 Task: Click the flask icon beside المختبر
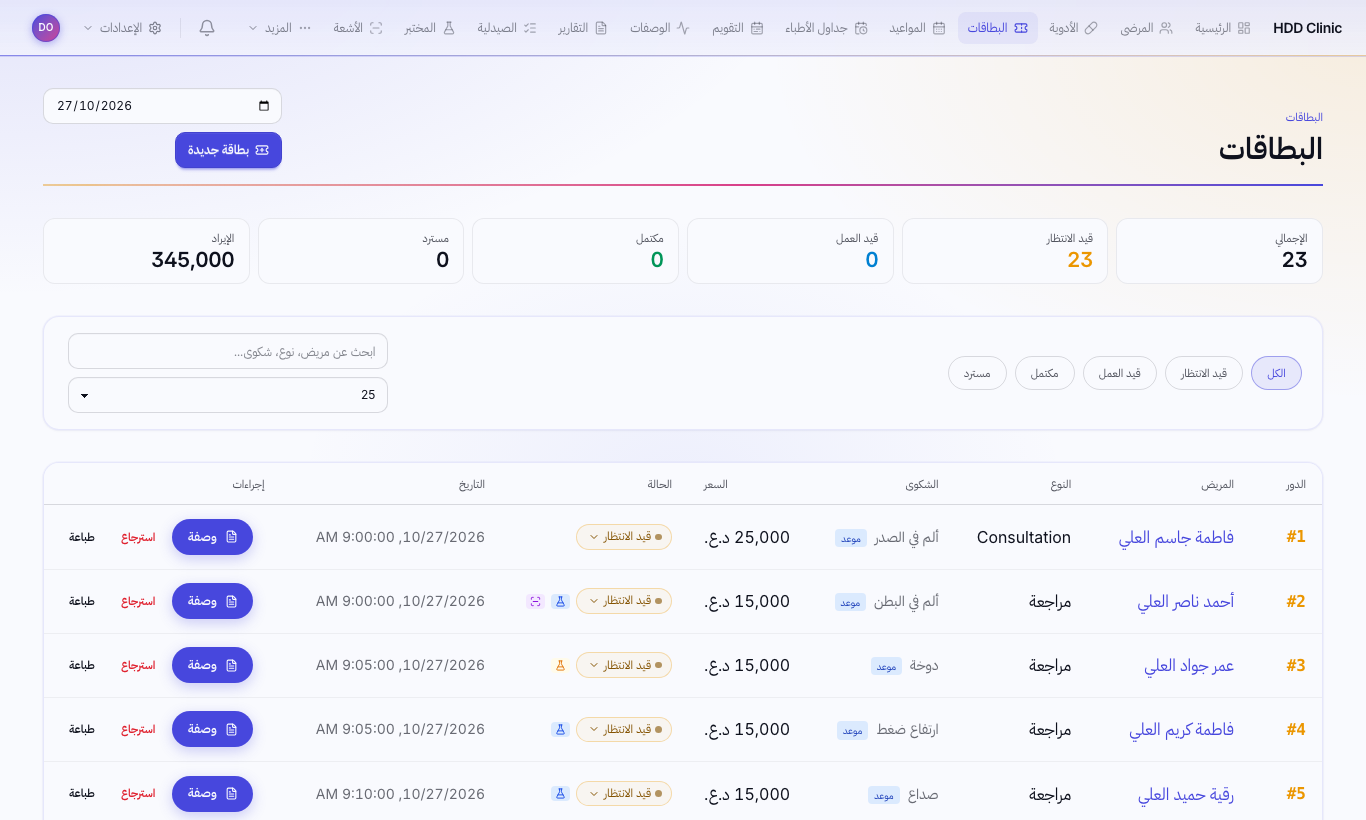pos(449,28)
